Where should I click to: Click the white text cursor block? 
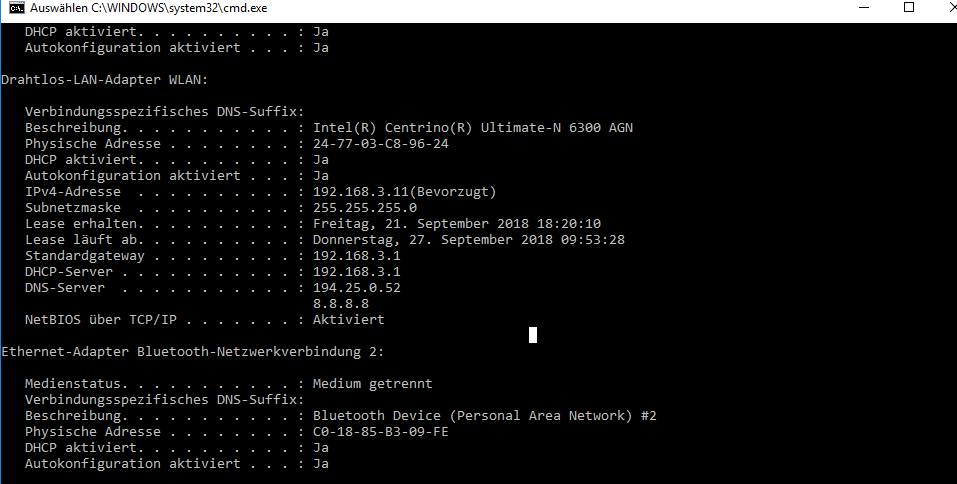pyautogui.click(x=533, y=335)
